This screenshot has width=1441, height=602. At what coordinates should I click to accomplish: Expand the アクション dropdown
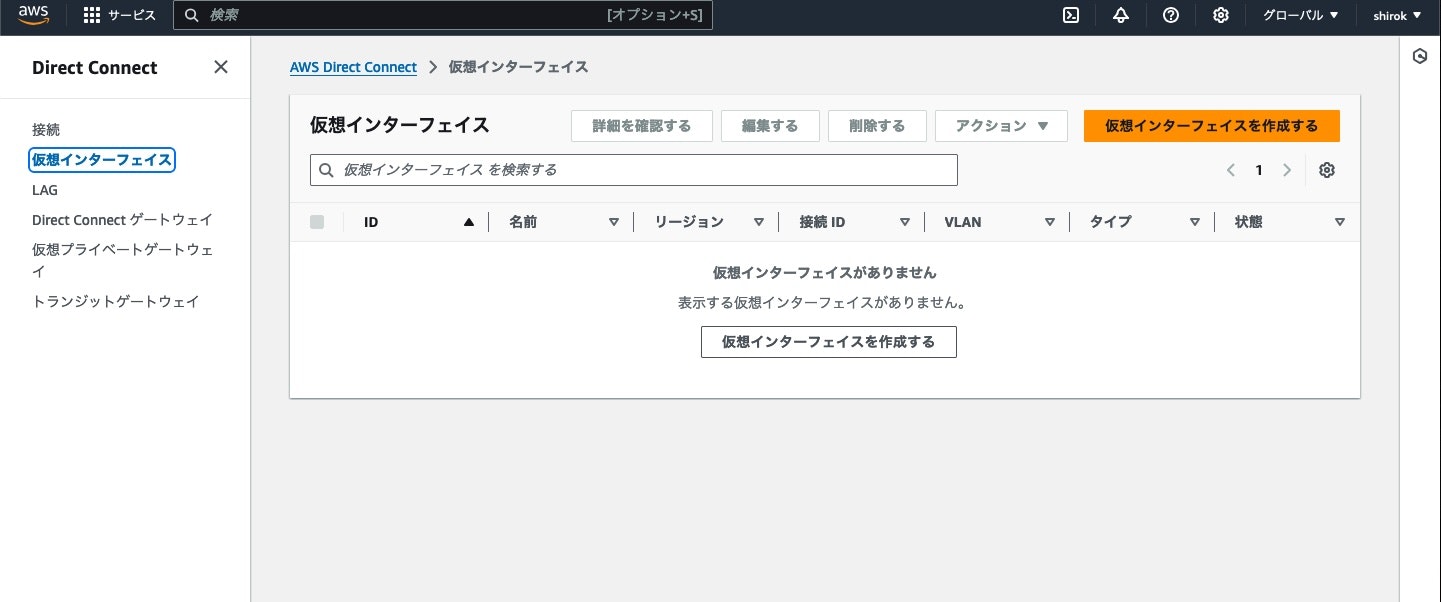pyautogui.click(x=1002, y=126)
